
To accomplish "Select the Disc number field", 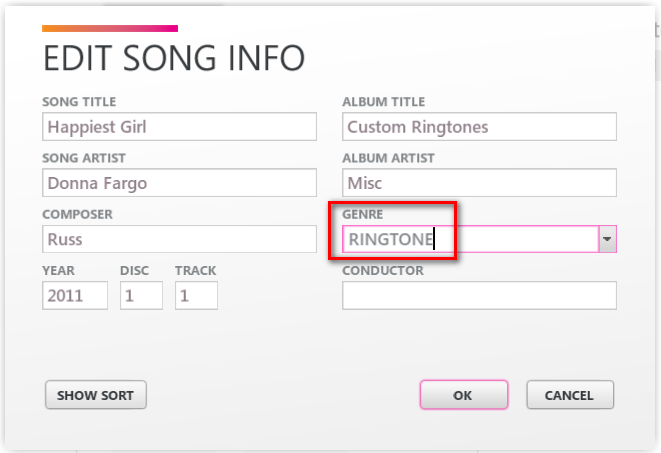I will click(x=141, y=296).
